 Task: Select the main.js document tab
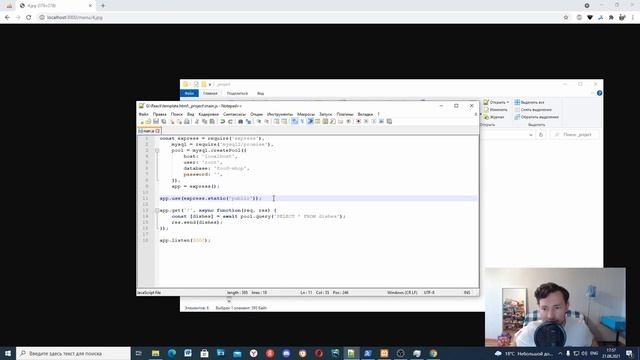click(149, 131)
